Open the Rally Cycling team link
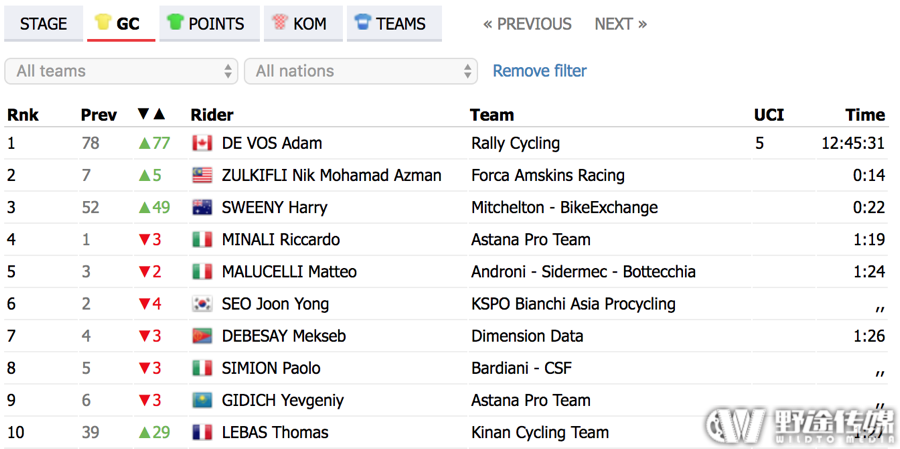Viewport: 900px width, 449px height. tap(515, 144)
